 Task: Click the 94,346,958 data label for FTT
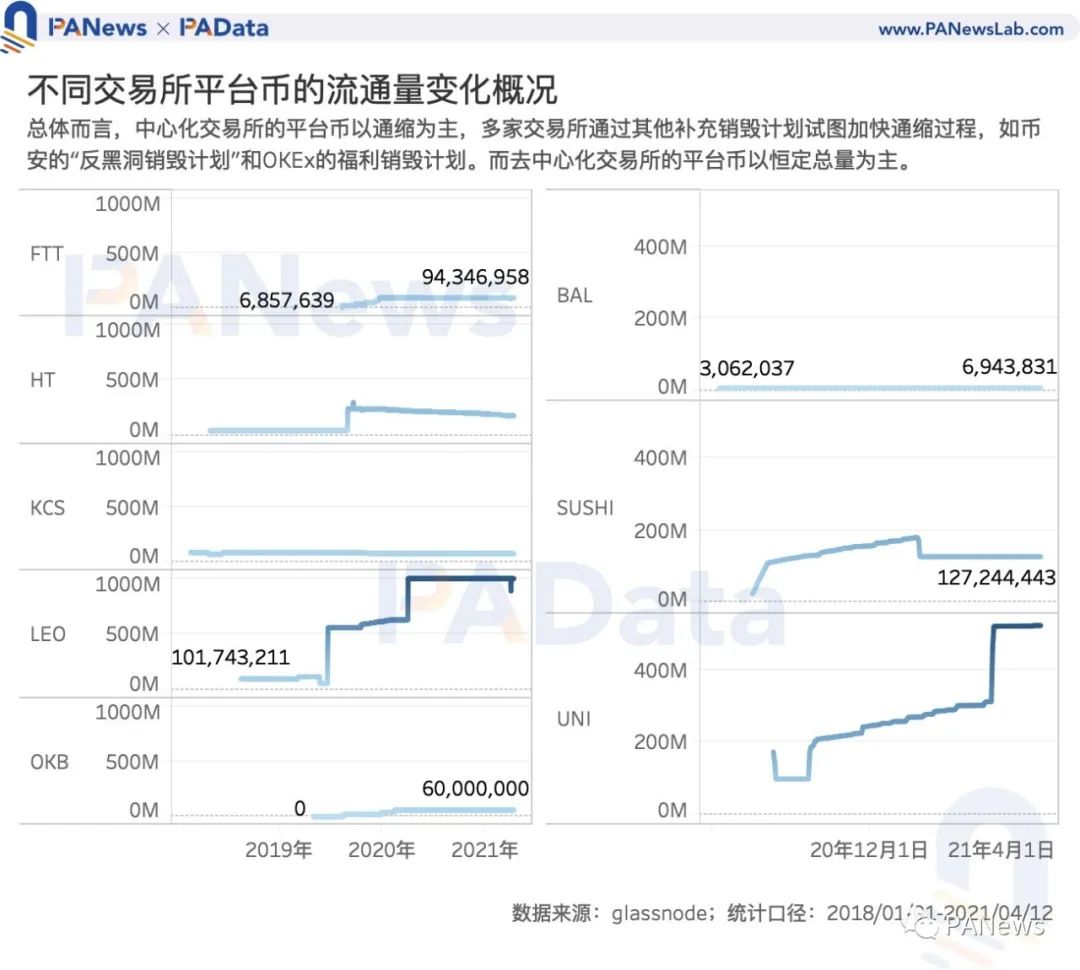coord(475,277)
